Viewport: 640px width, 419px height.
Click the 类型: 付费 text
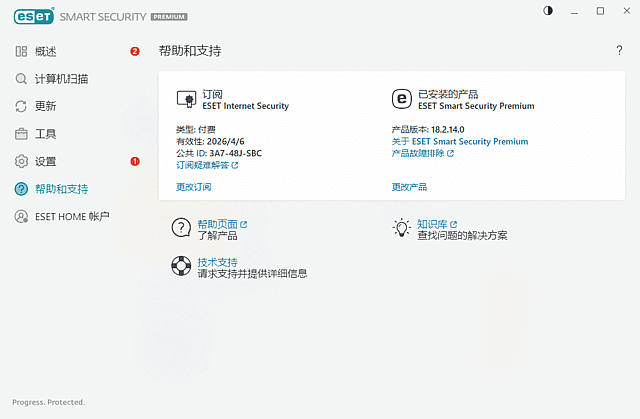coord(196,130)
